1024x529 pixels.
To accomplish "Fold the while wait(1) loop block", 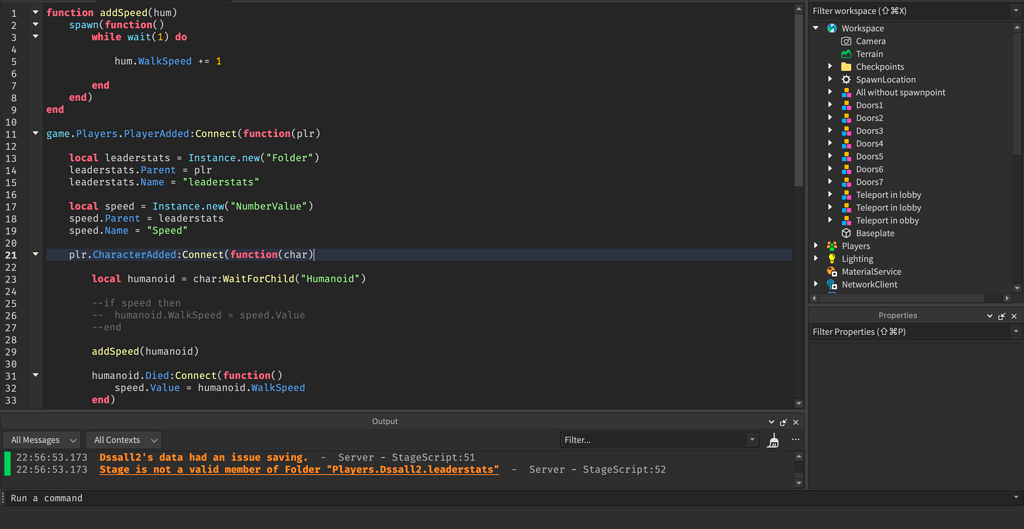I will 36,37.
